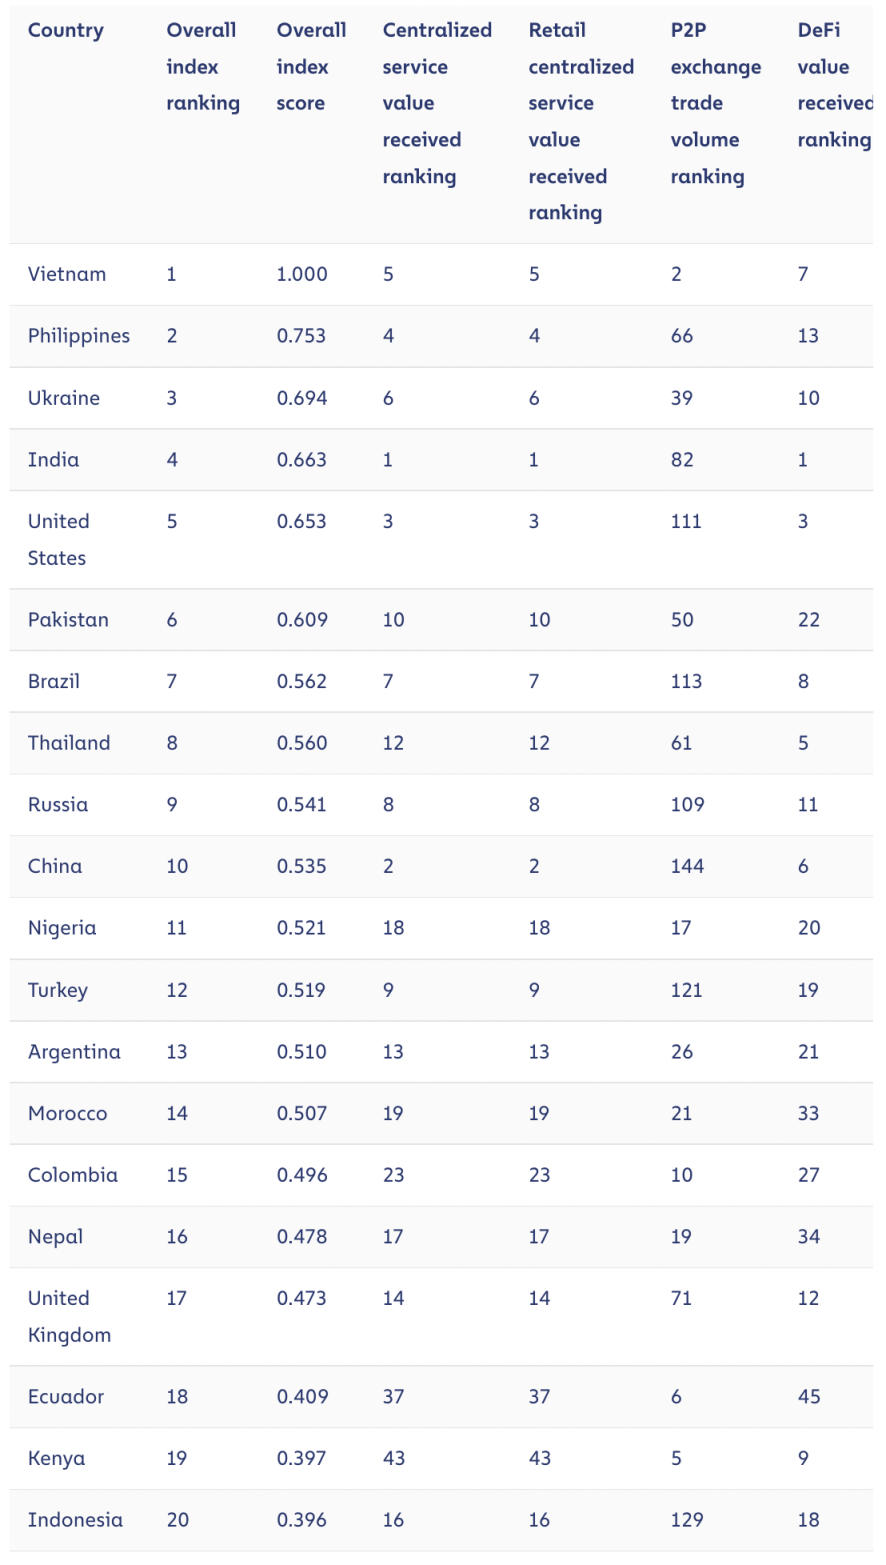
Task: Click the P2P exchange trade volume header
Action: (x=715, y=103)
